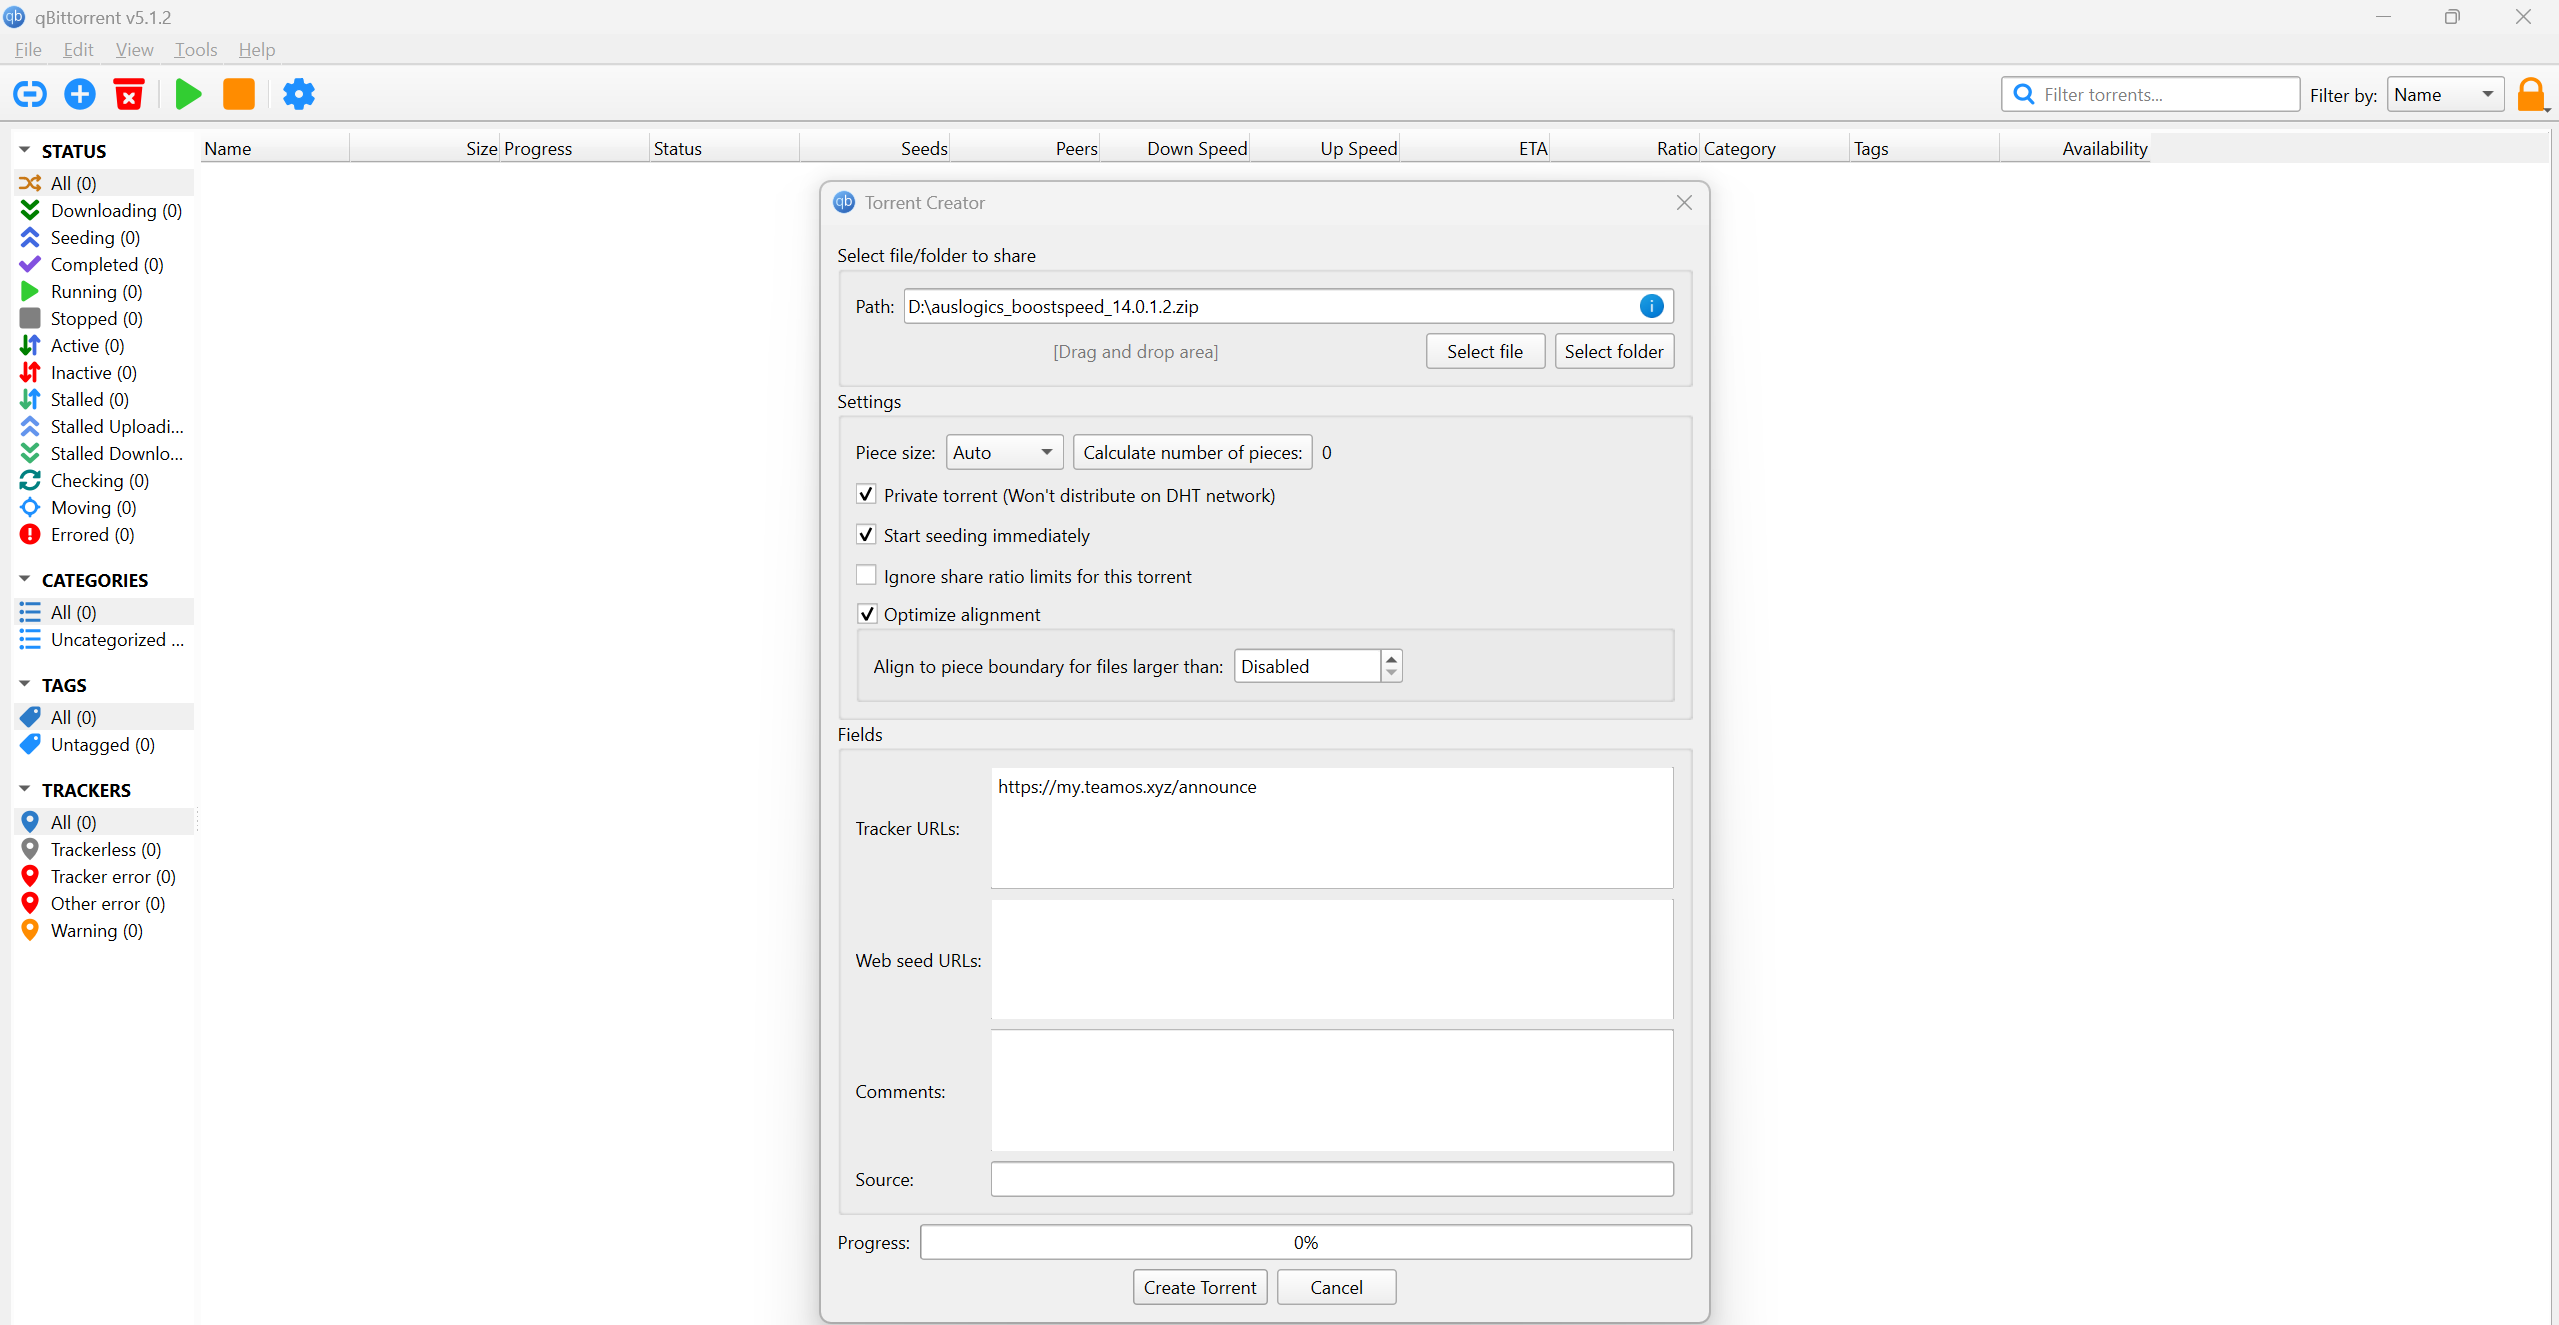
Task: Open the File menu
Action: point(28,49)
